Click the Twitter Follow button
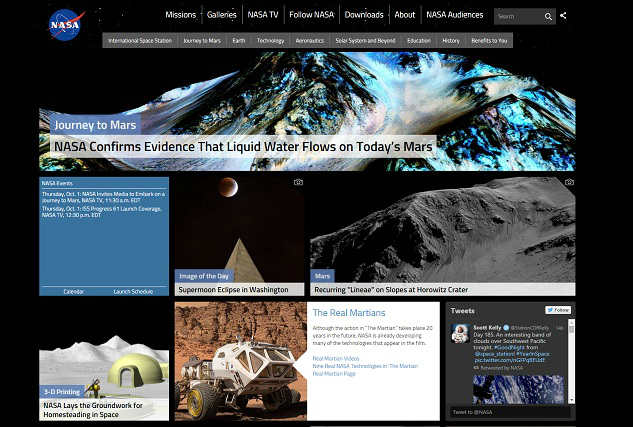Viewport: 633px width, 427px height. (558, 310)
